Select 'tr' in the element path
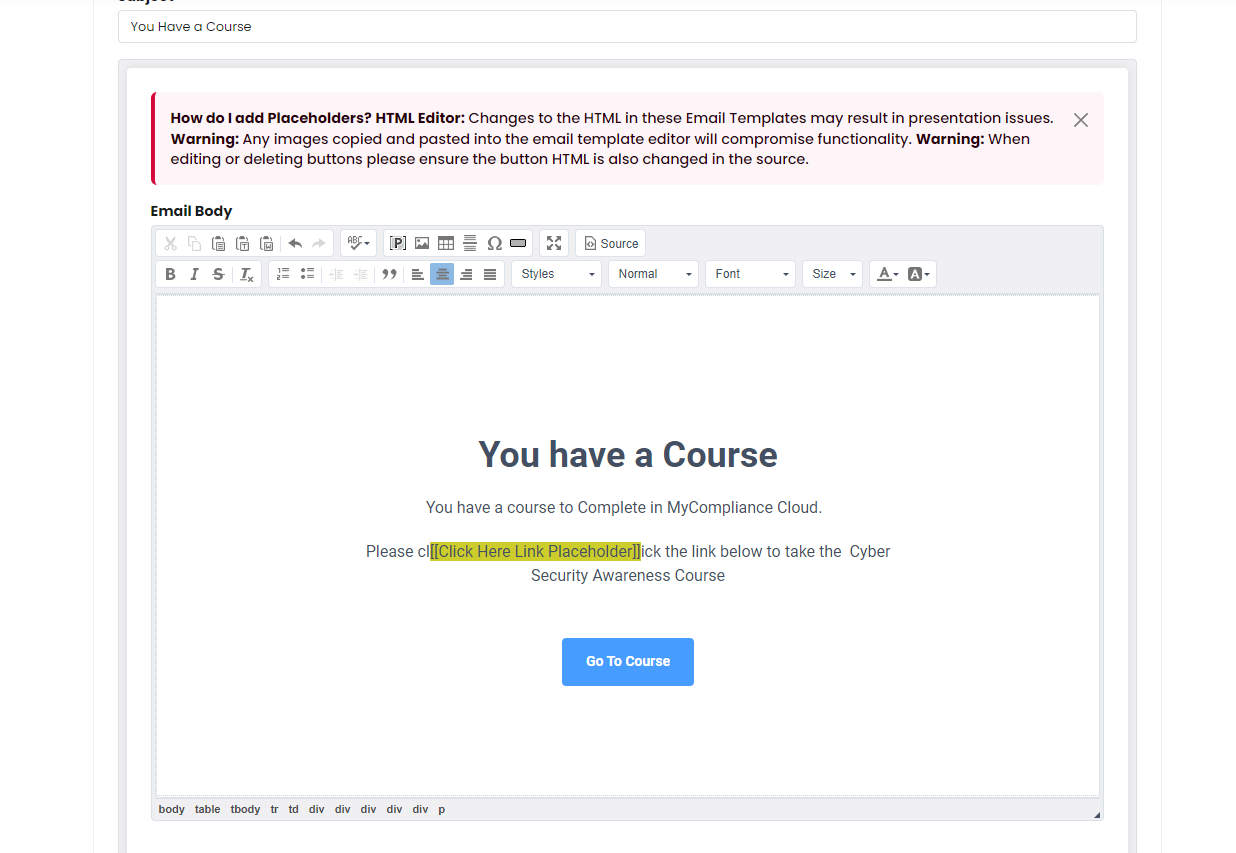 pyautogui.click(x=274, y=809)
